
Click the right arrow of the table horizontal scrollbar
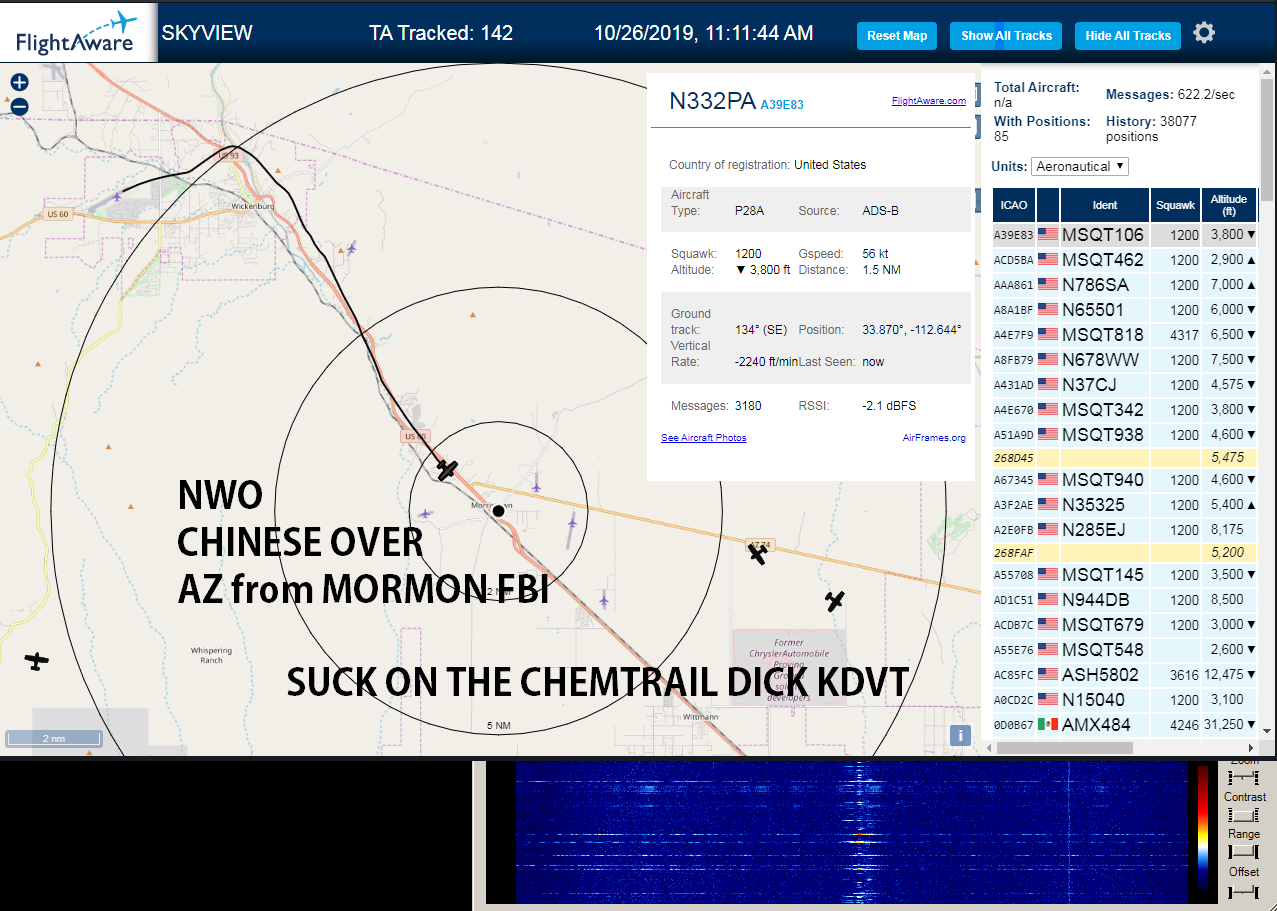click(1250, 747)
